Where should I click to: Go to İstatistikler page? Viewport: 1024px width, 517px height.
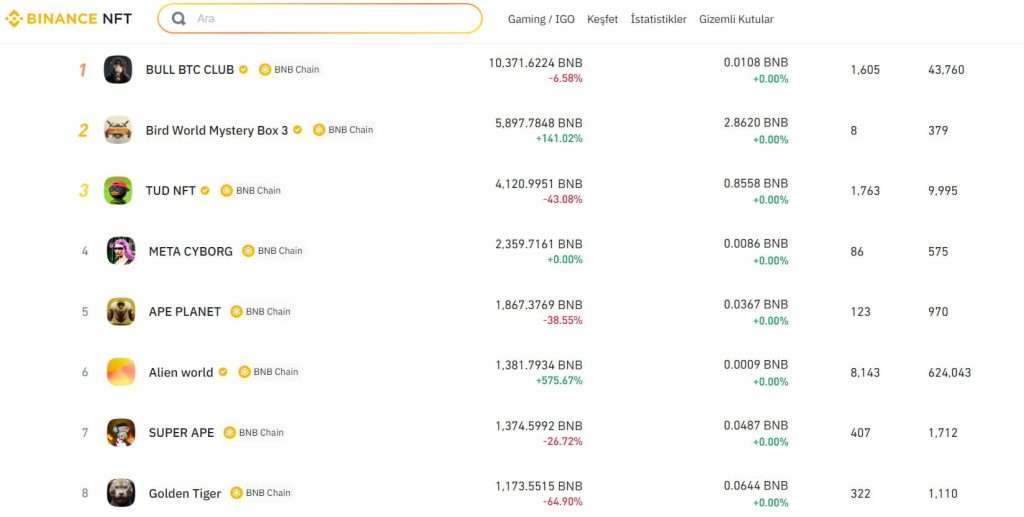658,19
